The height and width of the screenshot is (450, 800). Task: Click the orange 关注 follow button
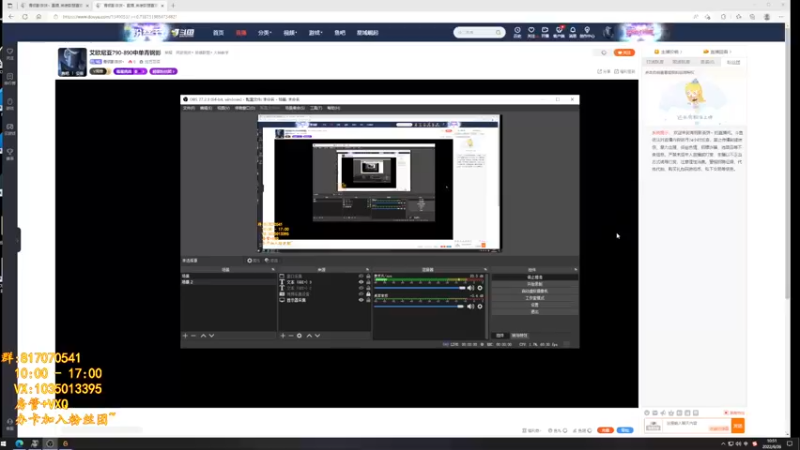(624, 53)
